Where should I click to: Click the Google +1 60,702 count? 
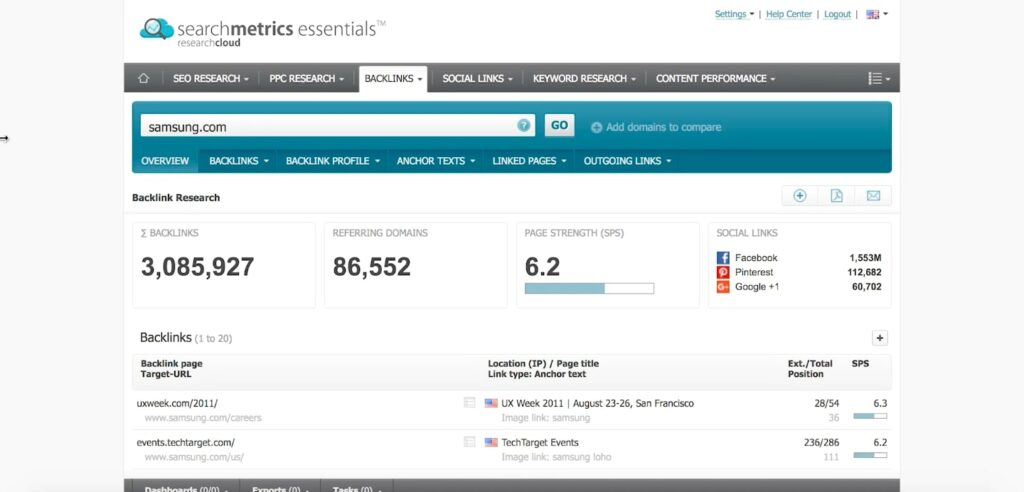tap(867, 287)
